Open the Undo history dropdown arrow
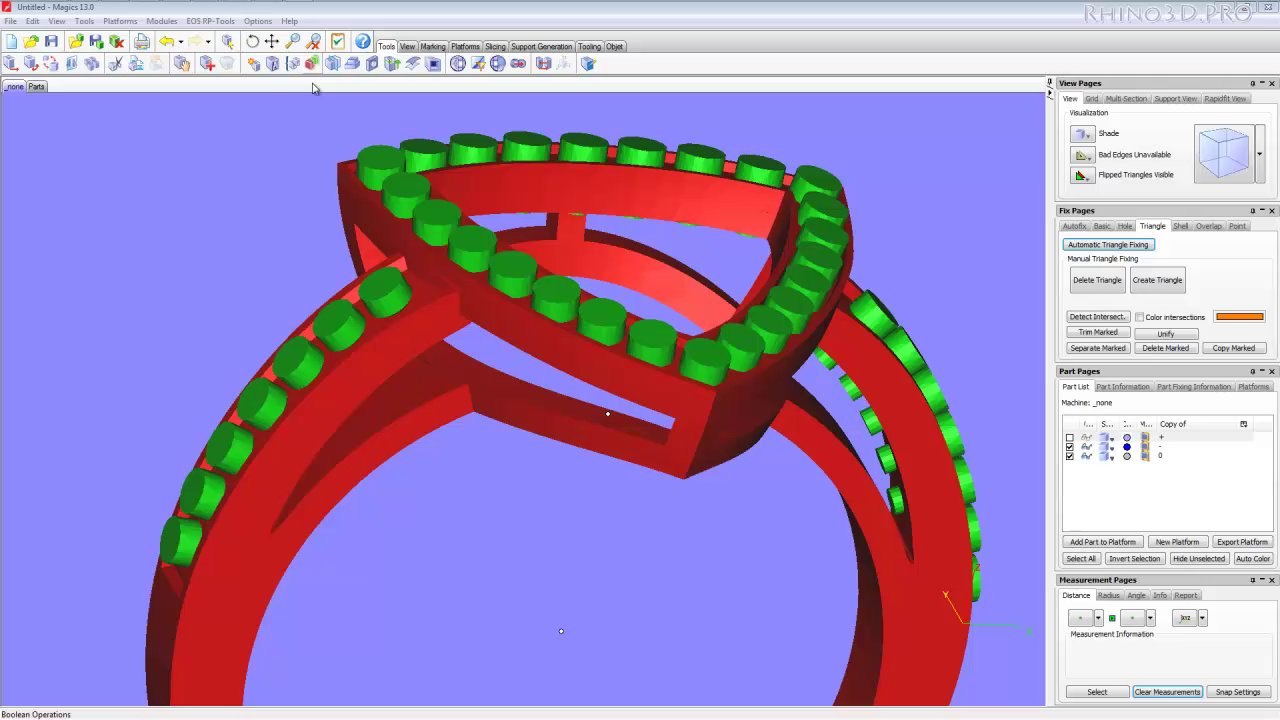 click(180, 41)
